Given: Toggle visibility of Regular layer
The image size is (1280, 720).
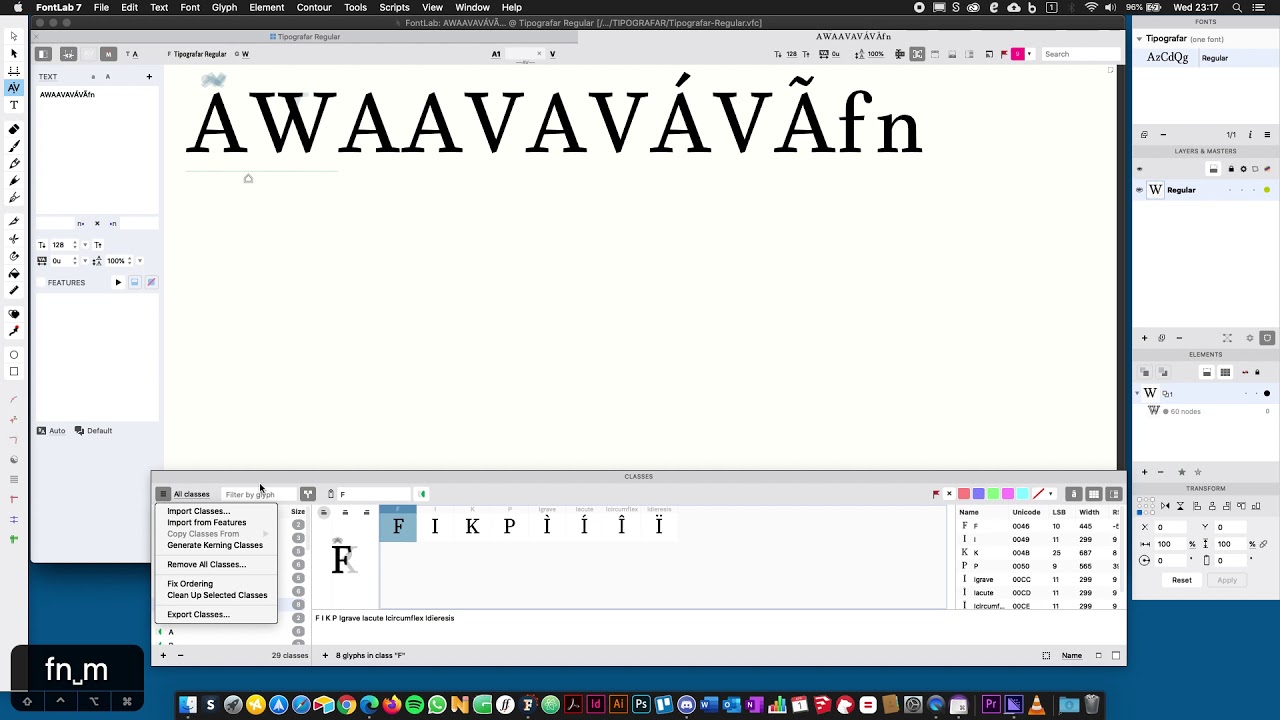Looking at the screenshot, I should pos(1139,190).
